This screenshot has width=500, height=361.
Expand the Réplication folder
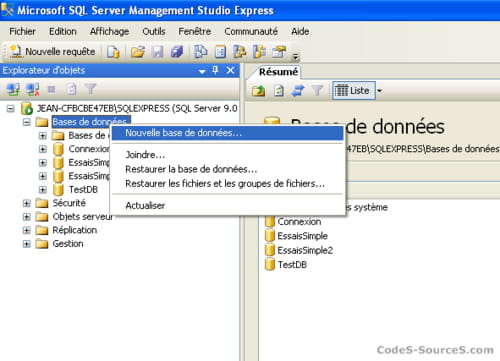(27, 230)
